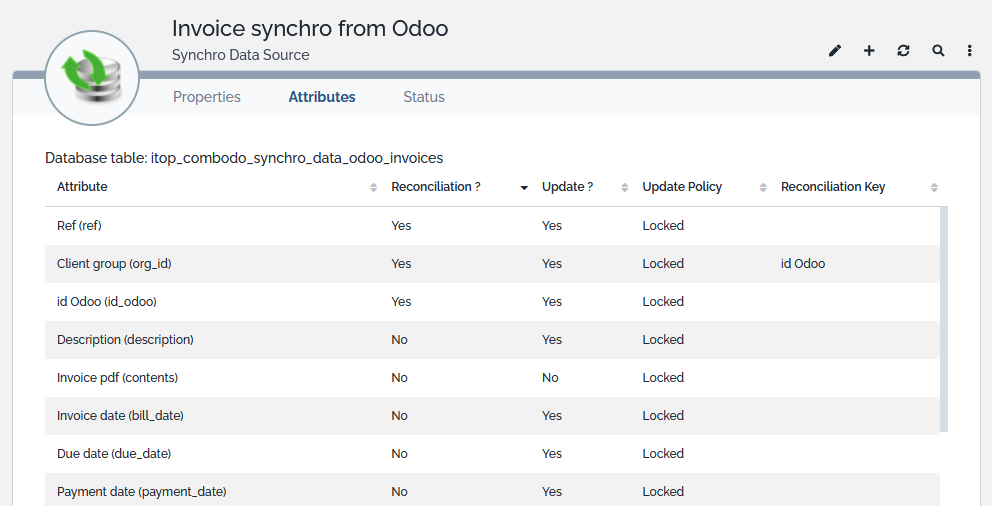992x506 pixels.
Task: Open the Status tab
Action: [424, 97]
